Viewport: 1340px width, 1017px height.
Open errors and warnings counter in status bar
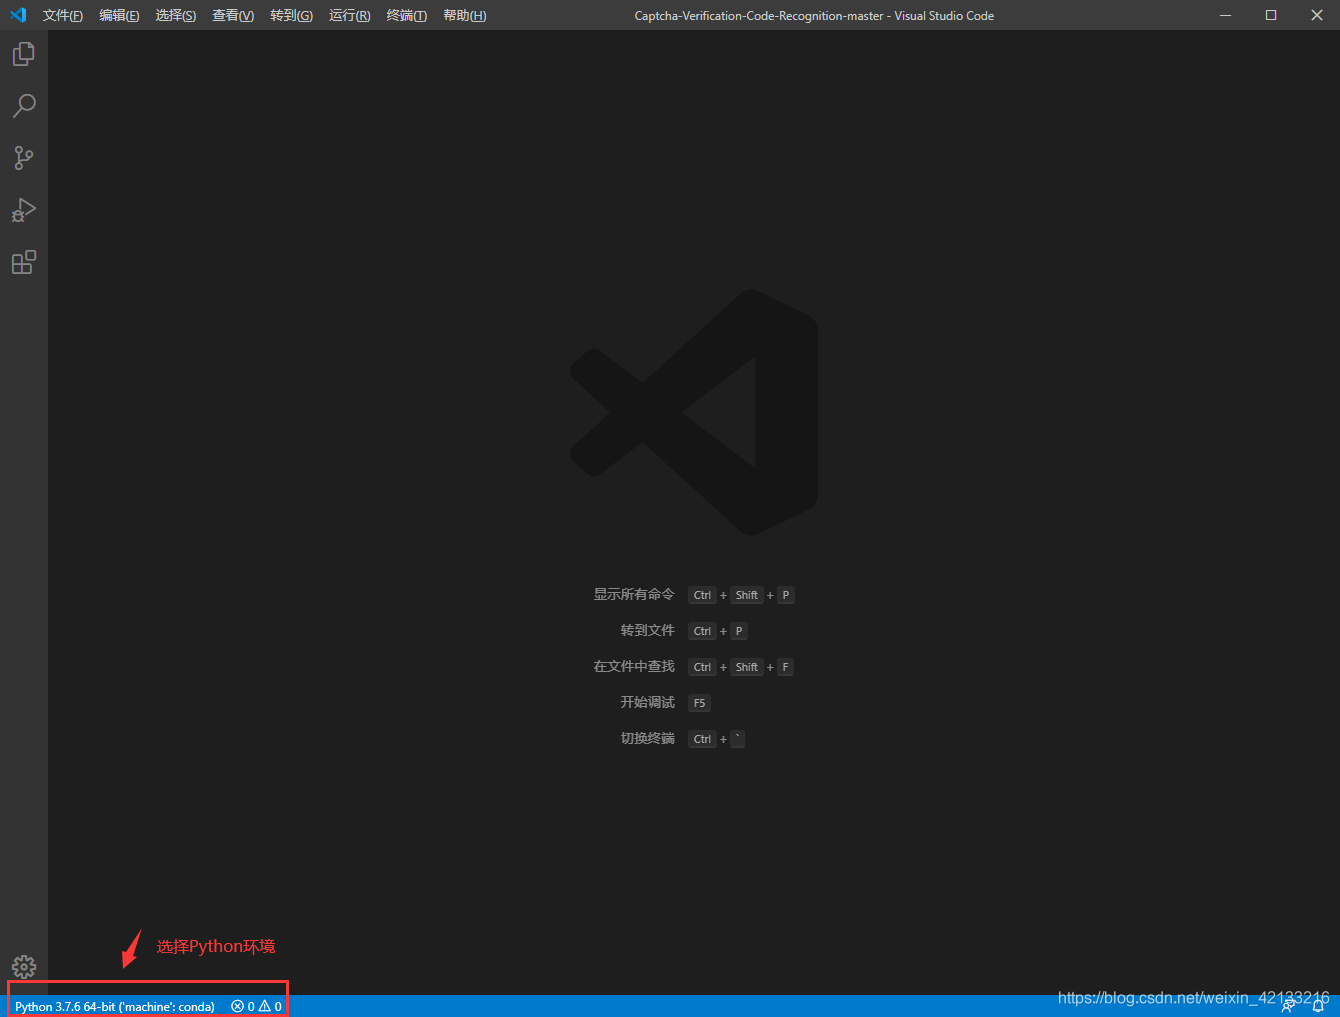[x=256, y=1006]
